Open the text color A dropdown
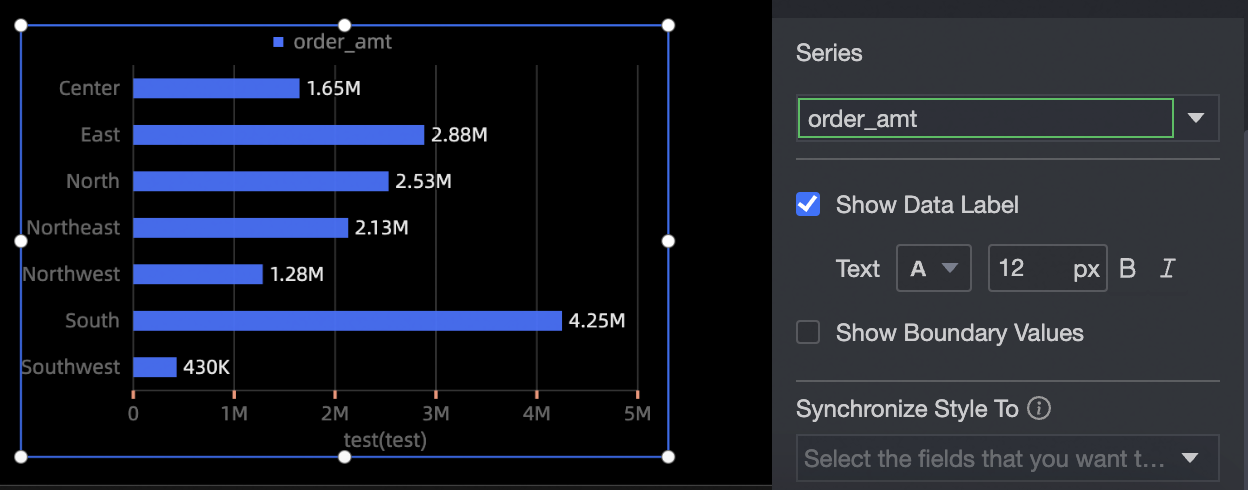1248x490 pixels. point(934,268)
